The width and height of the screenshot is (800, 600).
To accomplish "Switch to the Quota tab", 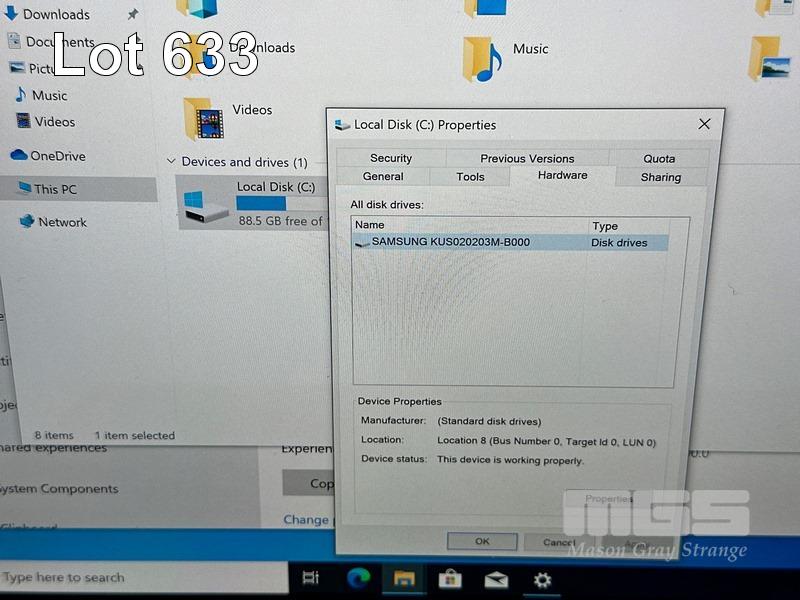I will [659, 159].
